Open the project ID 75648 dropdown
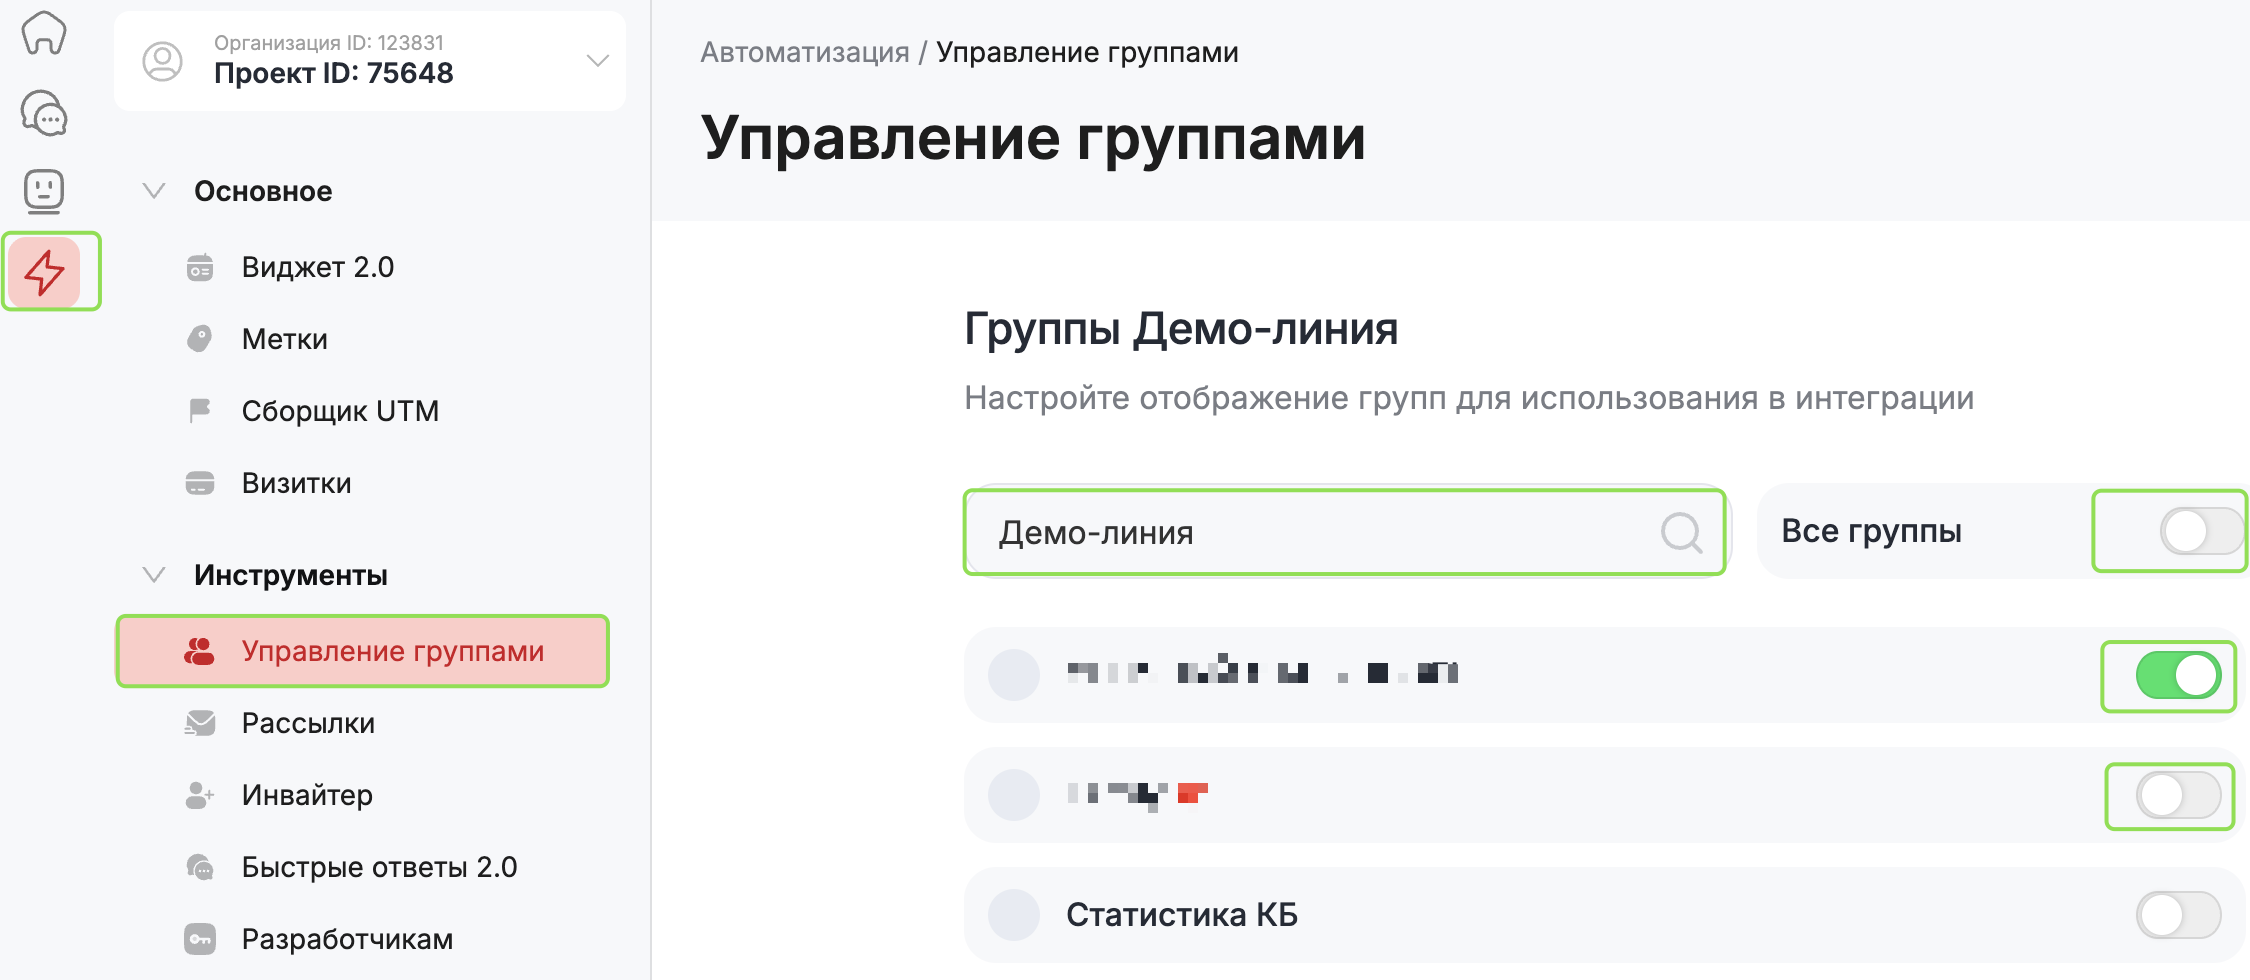The height and width of the screenshot is (980, 2250). 597,61
